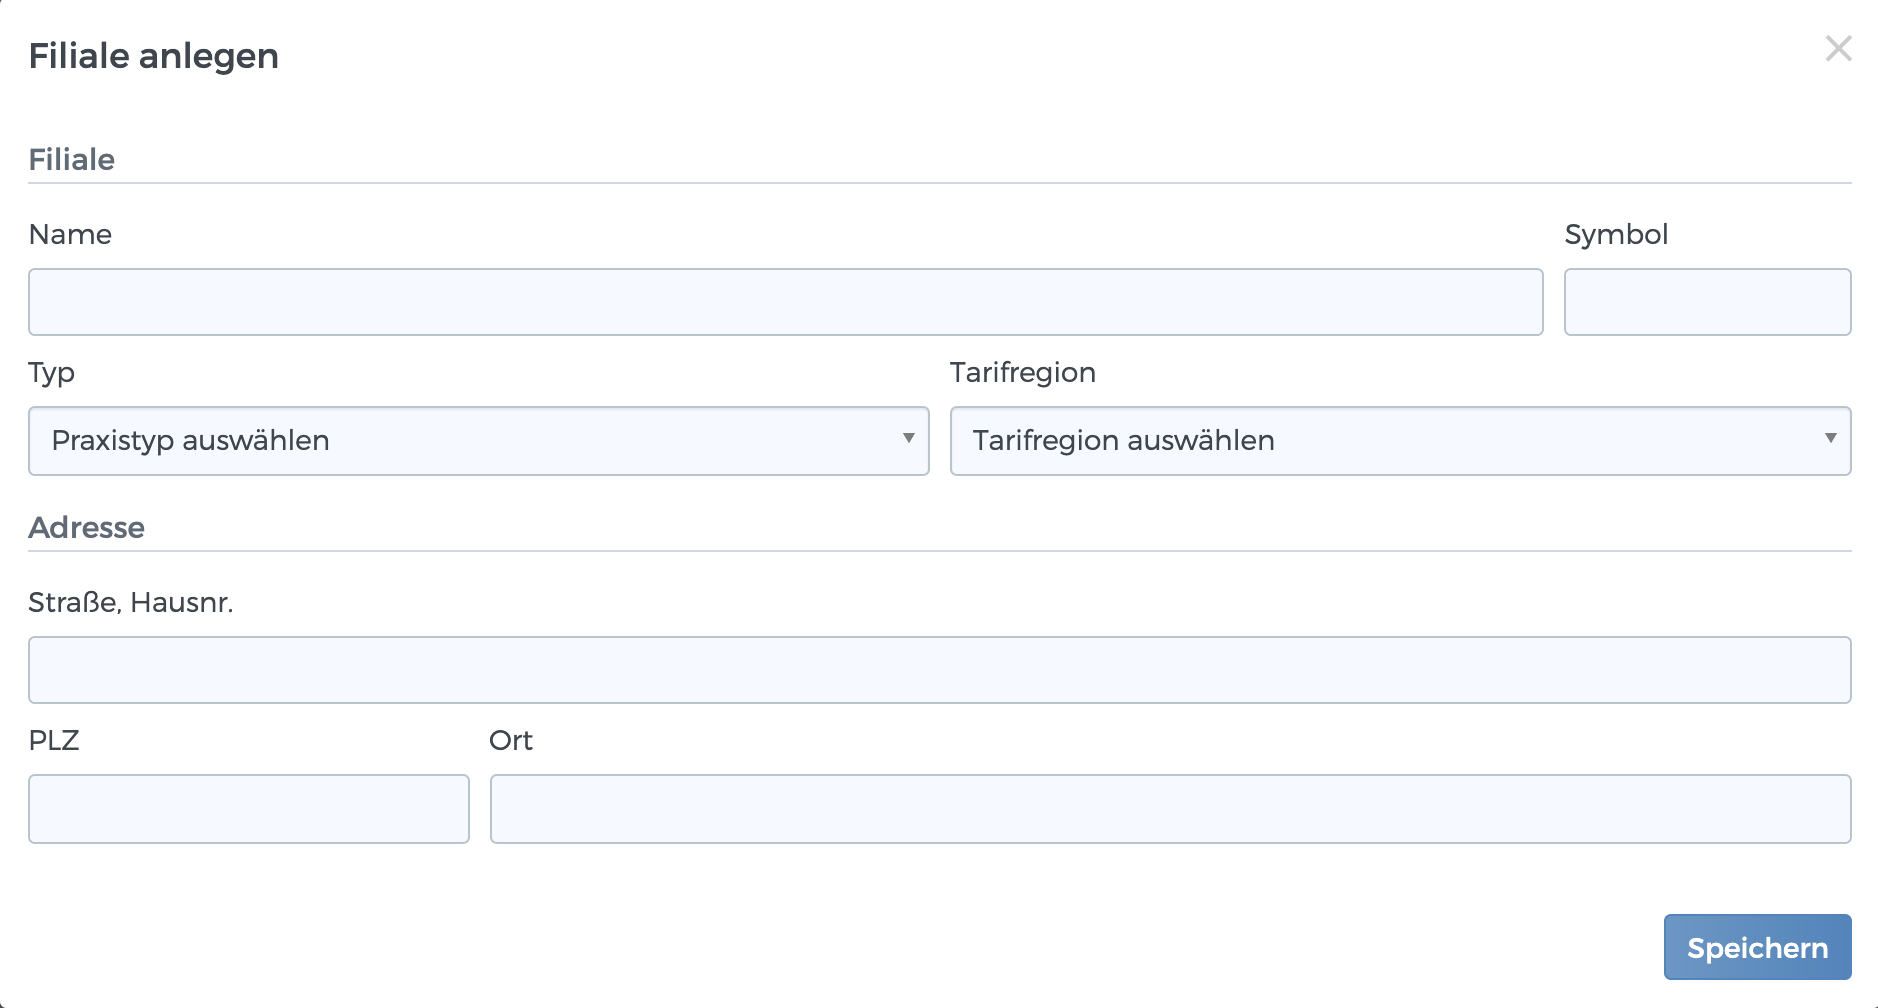Image resolution: width=1878 pixels, height=1008 pixels.
Task: Click the PLZ label text
Action: click(54, 741)
